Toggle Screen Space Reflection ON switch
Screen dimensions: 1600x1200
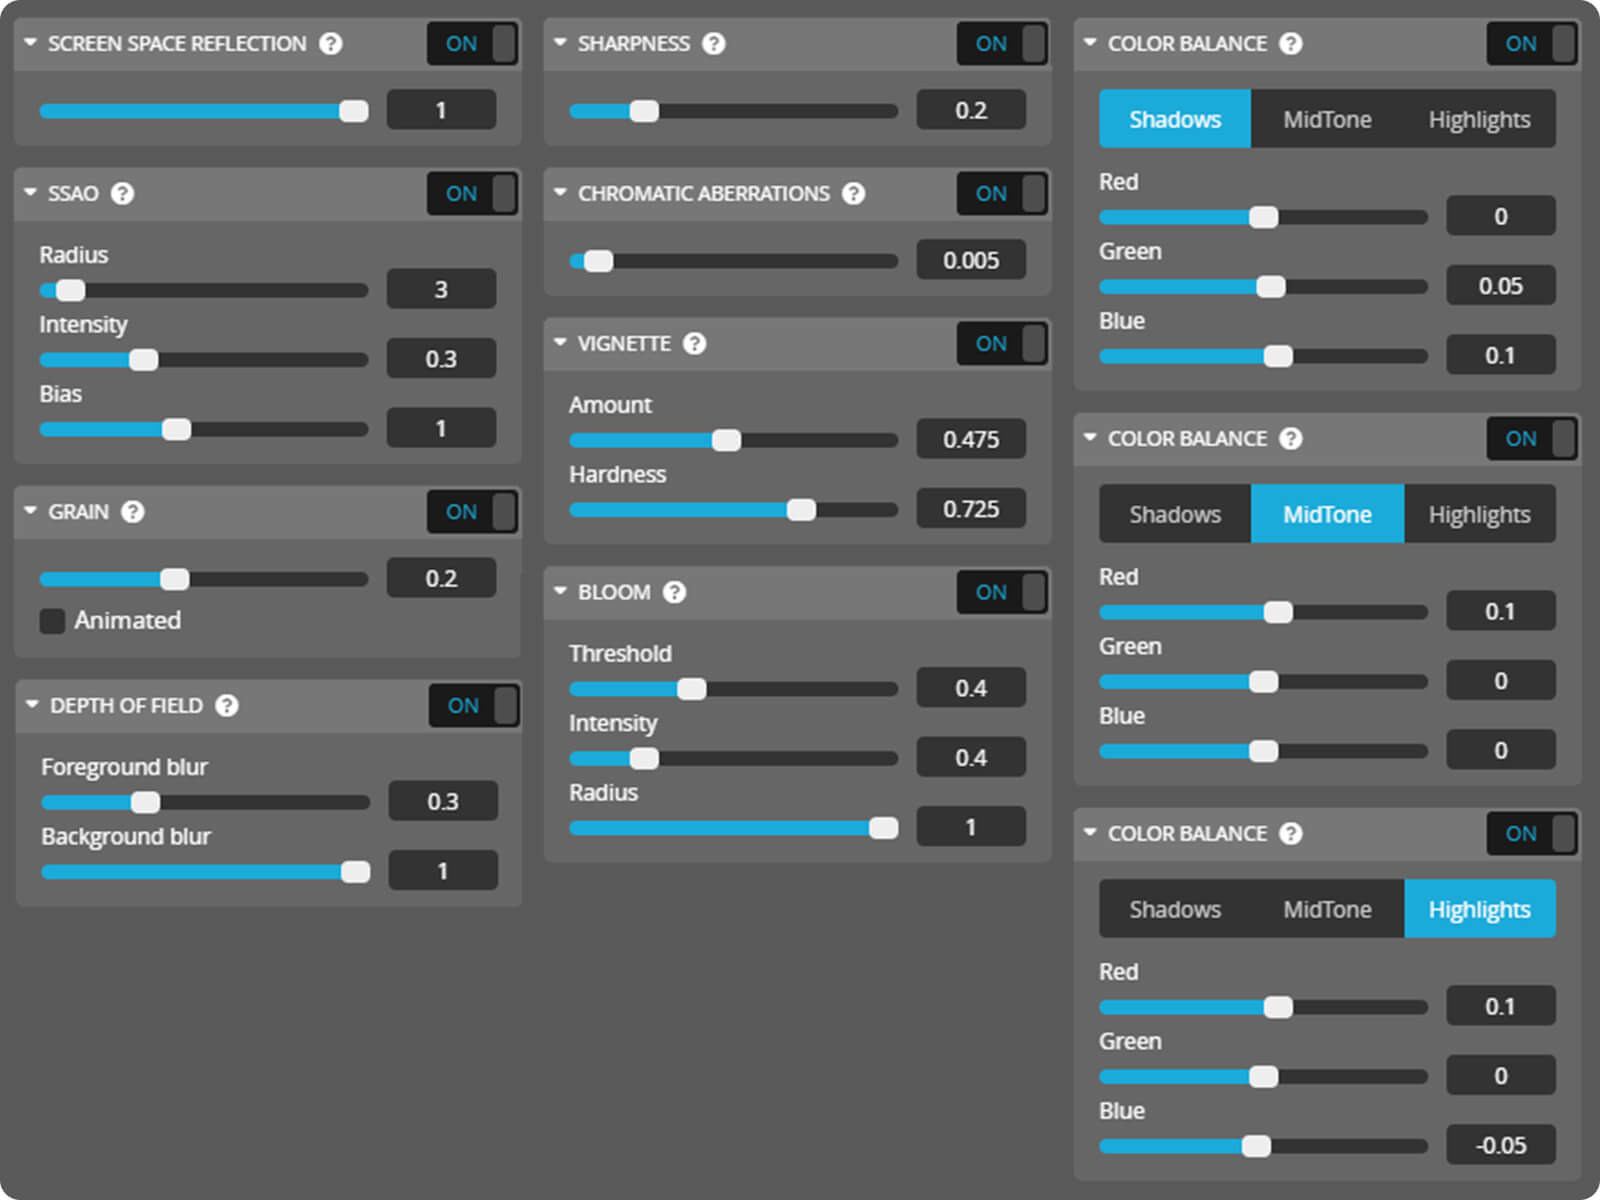pyautogui.click(x=472, y=44)
